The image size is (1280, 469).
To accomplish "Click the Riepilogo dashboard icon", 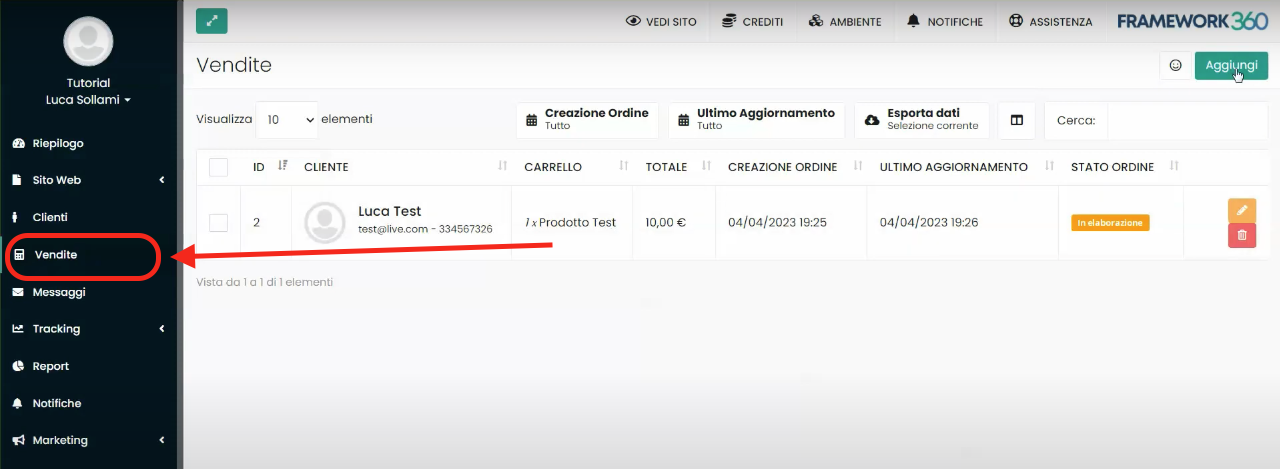I will coord(18,143).
